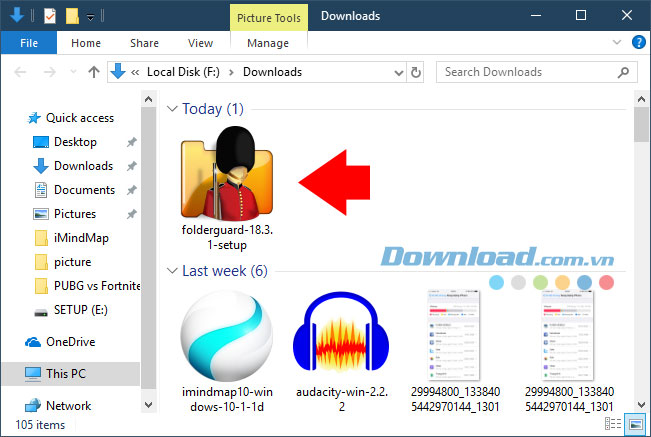The image size is (651, 437).
Task: Click the Downloads icon in address bar
Action: pos(118,71)
